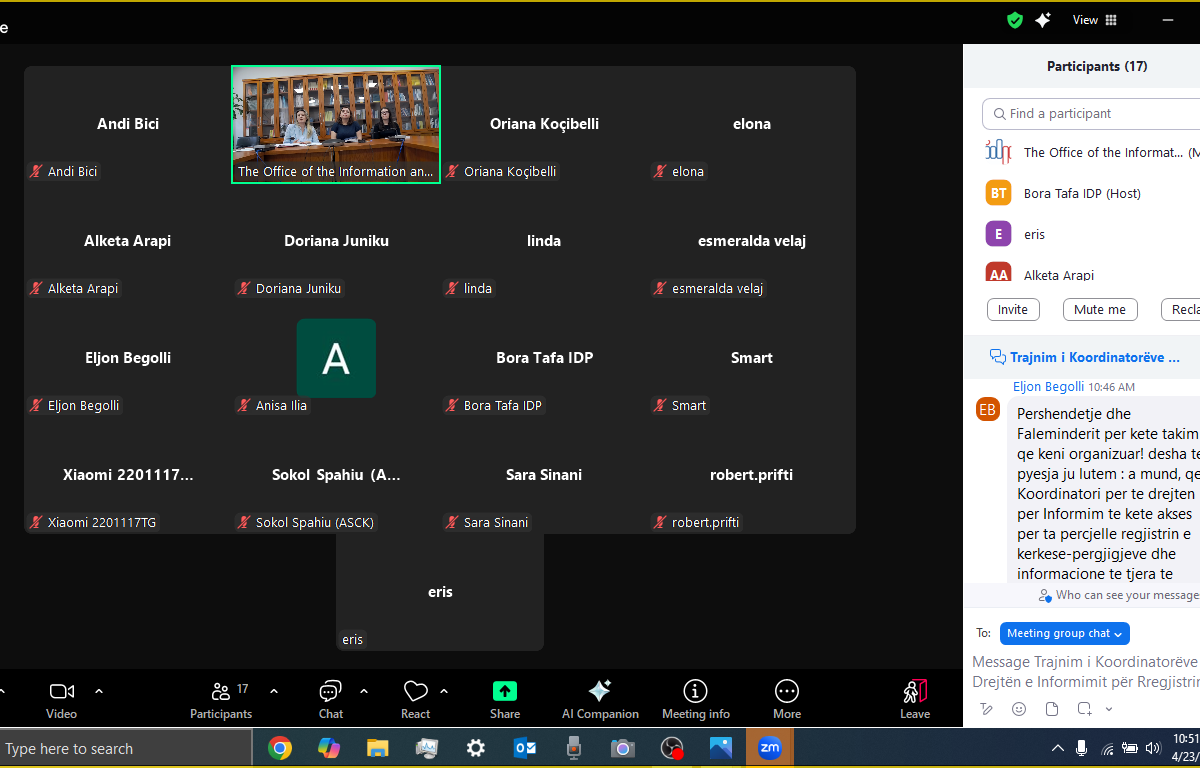The image size is (1200, 768).
Task: Click the file attachment icon in chat
Action: [x=1052, y=709]
